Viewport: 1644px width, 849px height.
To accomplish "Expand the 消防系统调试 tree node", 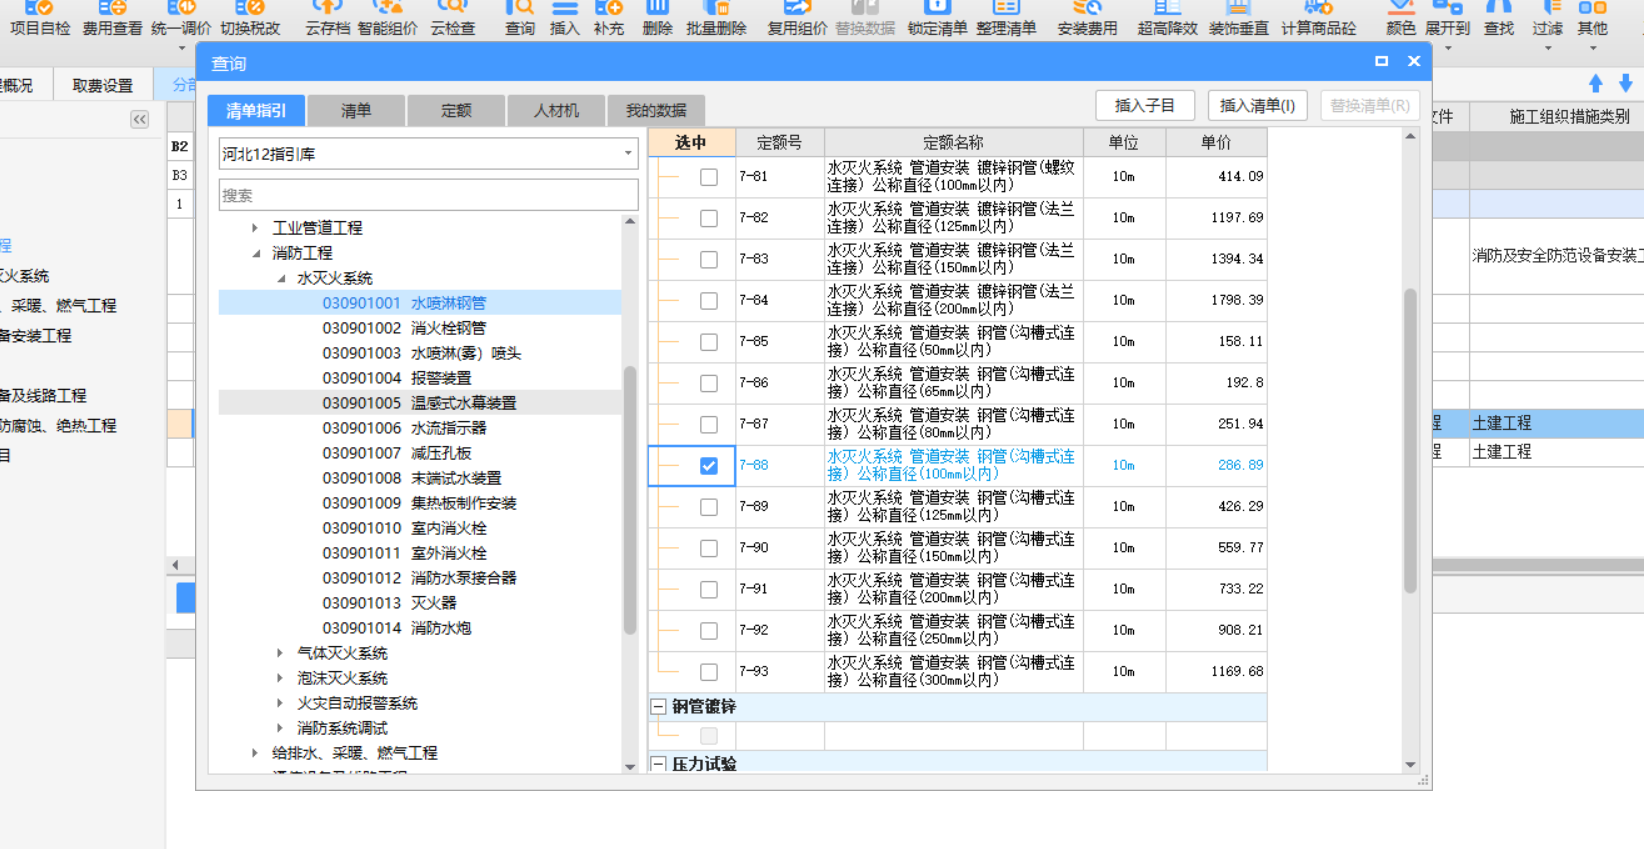I will tap(280, 728).
